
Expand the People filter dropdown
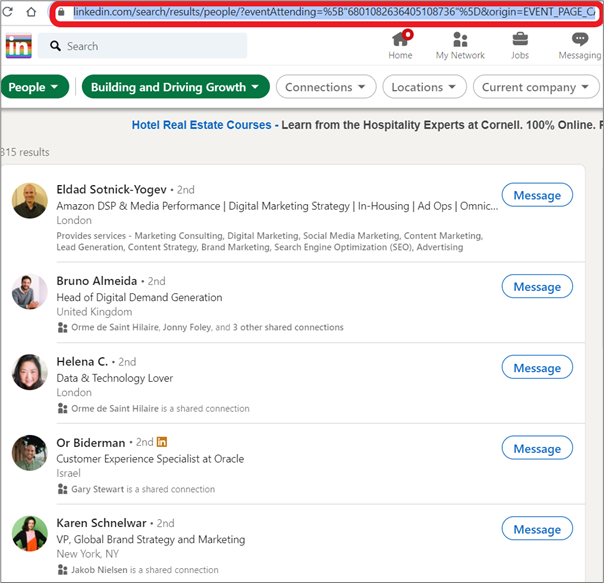tap(35, 87)
